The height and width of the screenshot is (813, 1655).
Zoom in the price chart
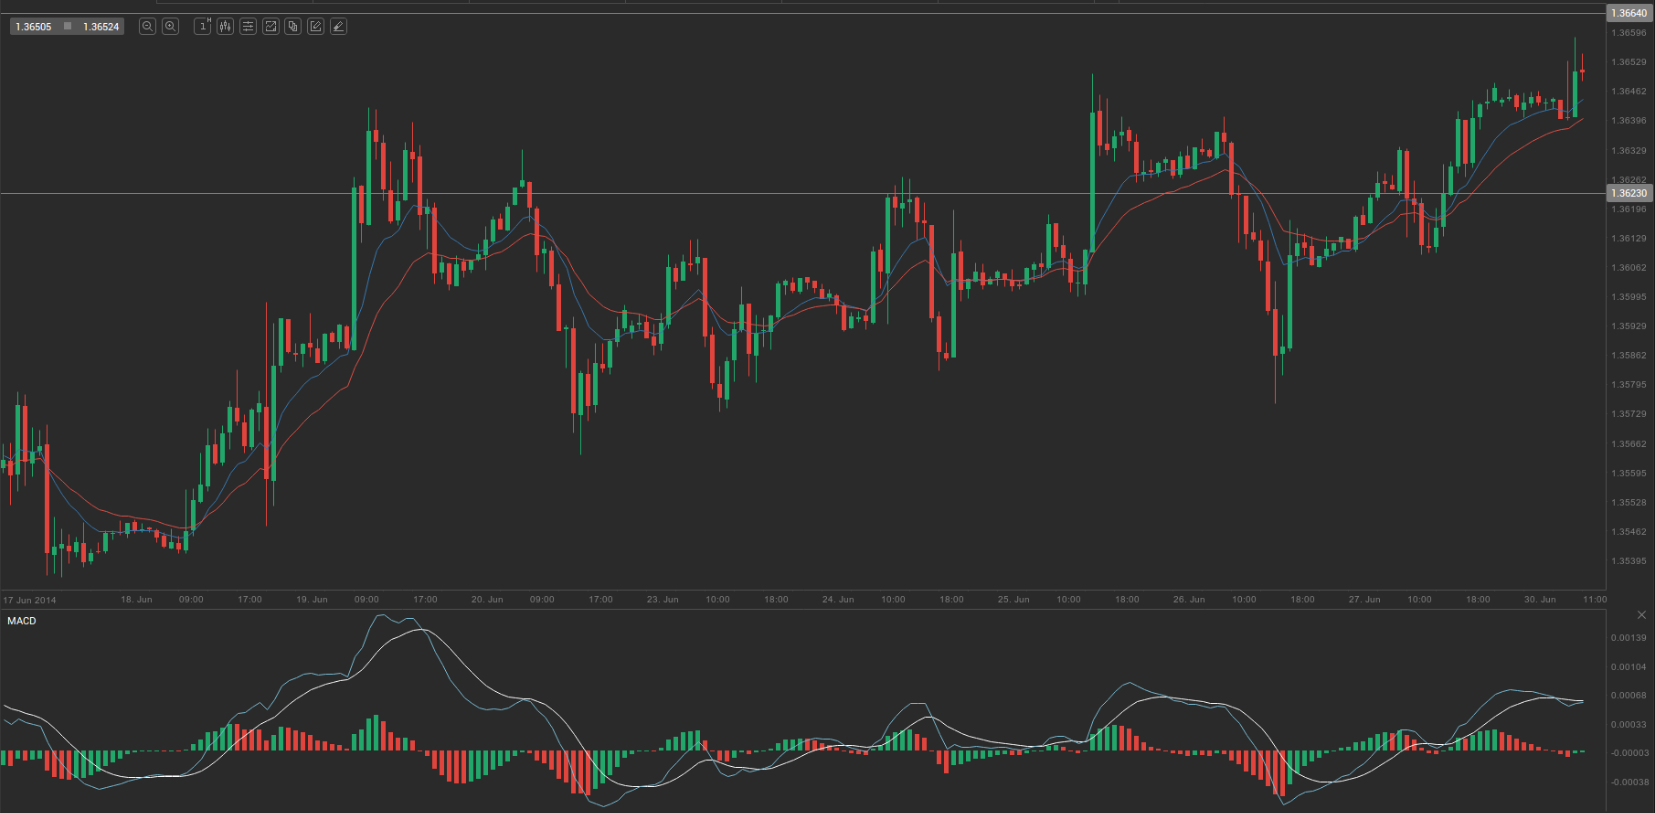coord(171,26)
